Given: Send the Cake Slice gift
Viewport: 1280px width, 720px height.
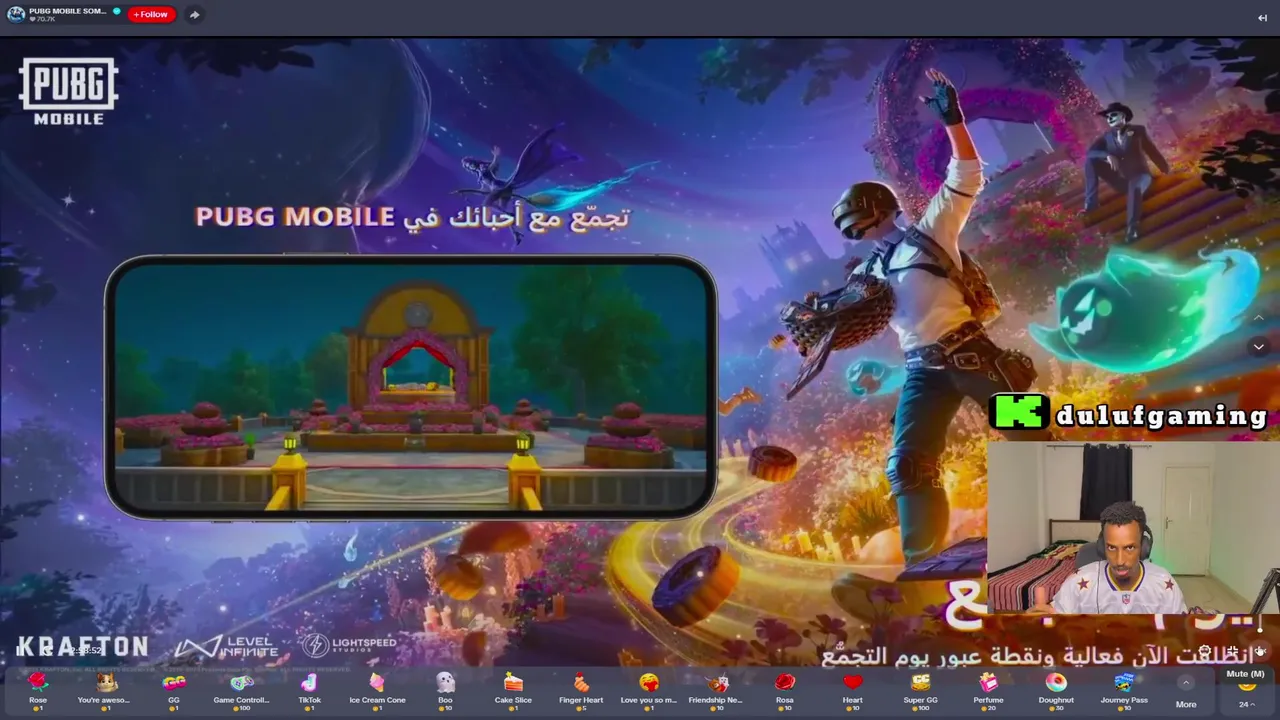Looking at the screenshot, I should point(513,690).
